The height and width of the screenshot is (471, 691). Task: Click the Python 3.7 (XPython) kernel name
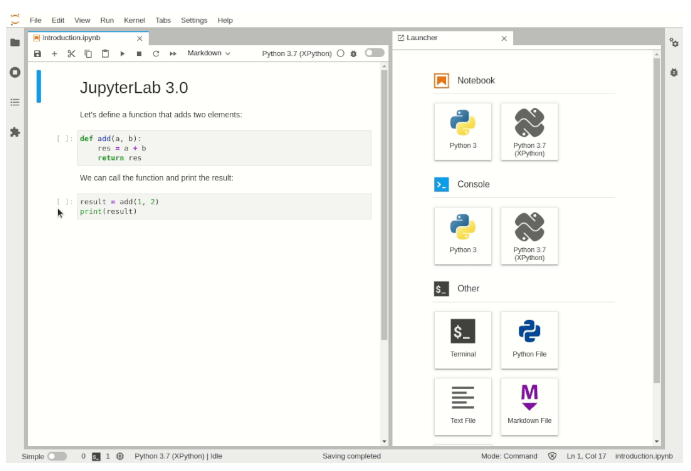pos(296,53)
